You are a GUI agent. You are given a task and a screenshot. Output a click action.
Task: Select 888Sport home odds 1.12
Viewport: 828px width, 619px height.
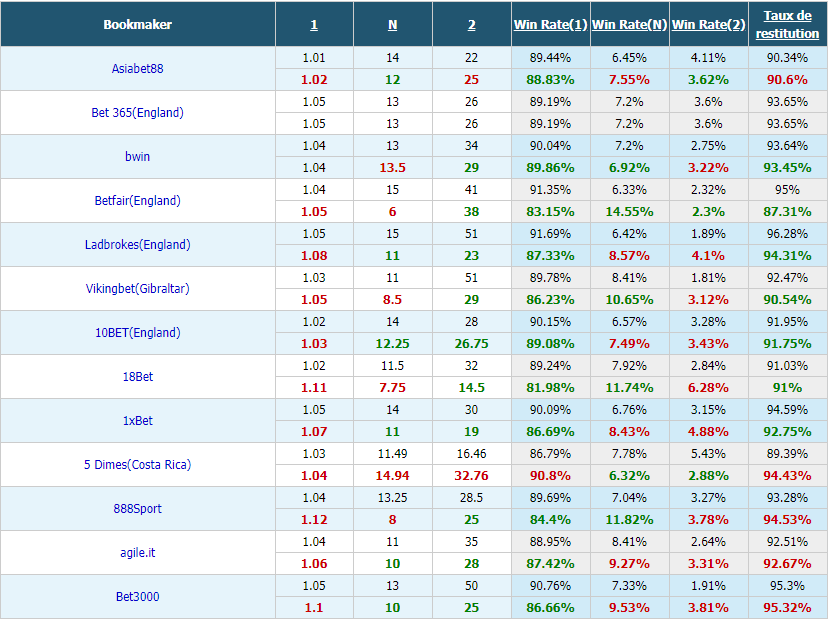point(314,520)
